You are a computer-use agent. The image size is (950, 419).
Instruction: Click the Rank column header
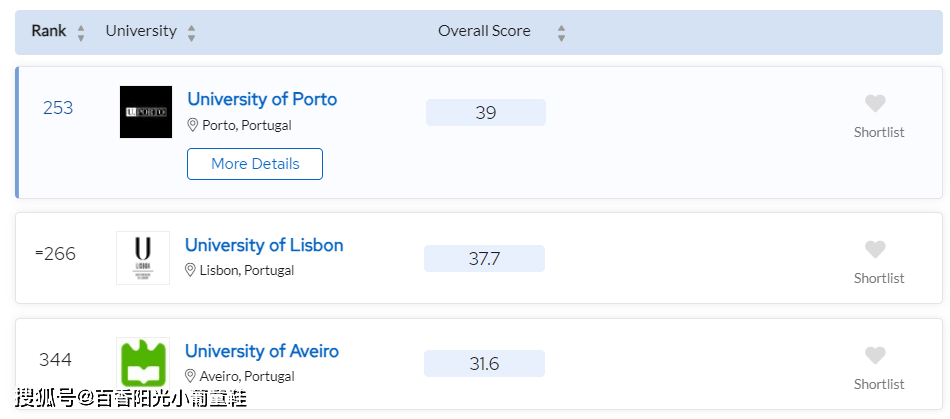(48, 31)
